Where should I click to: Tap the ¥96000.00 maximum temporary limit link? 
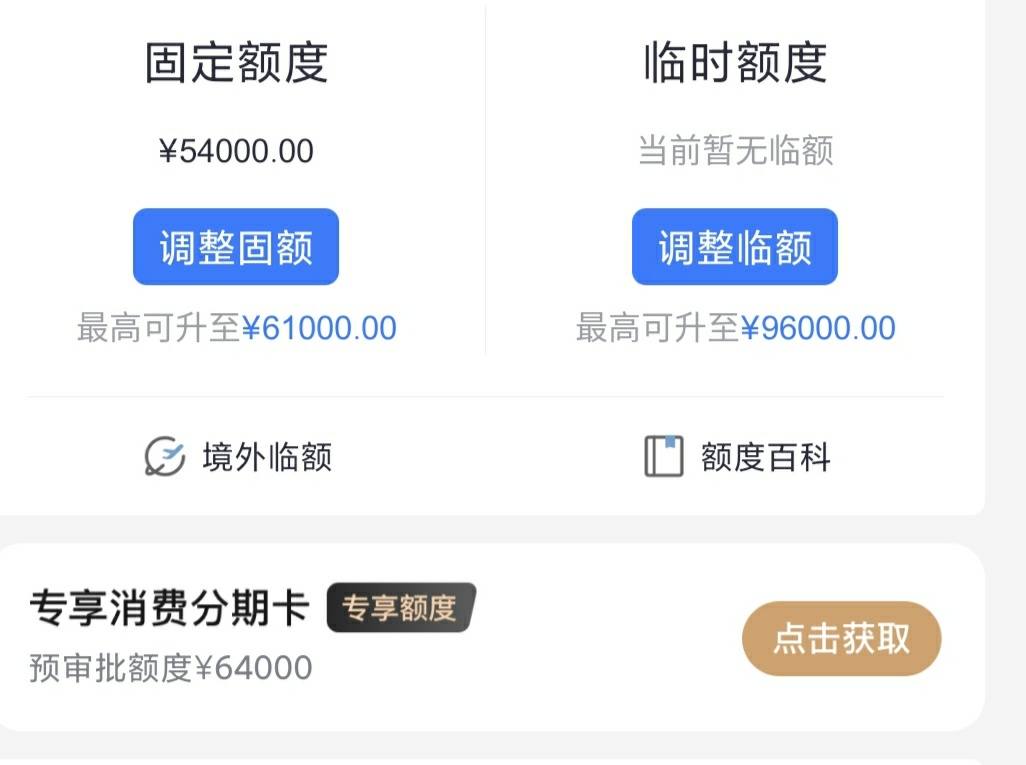point(818,328)
